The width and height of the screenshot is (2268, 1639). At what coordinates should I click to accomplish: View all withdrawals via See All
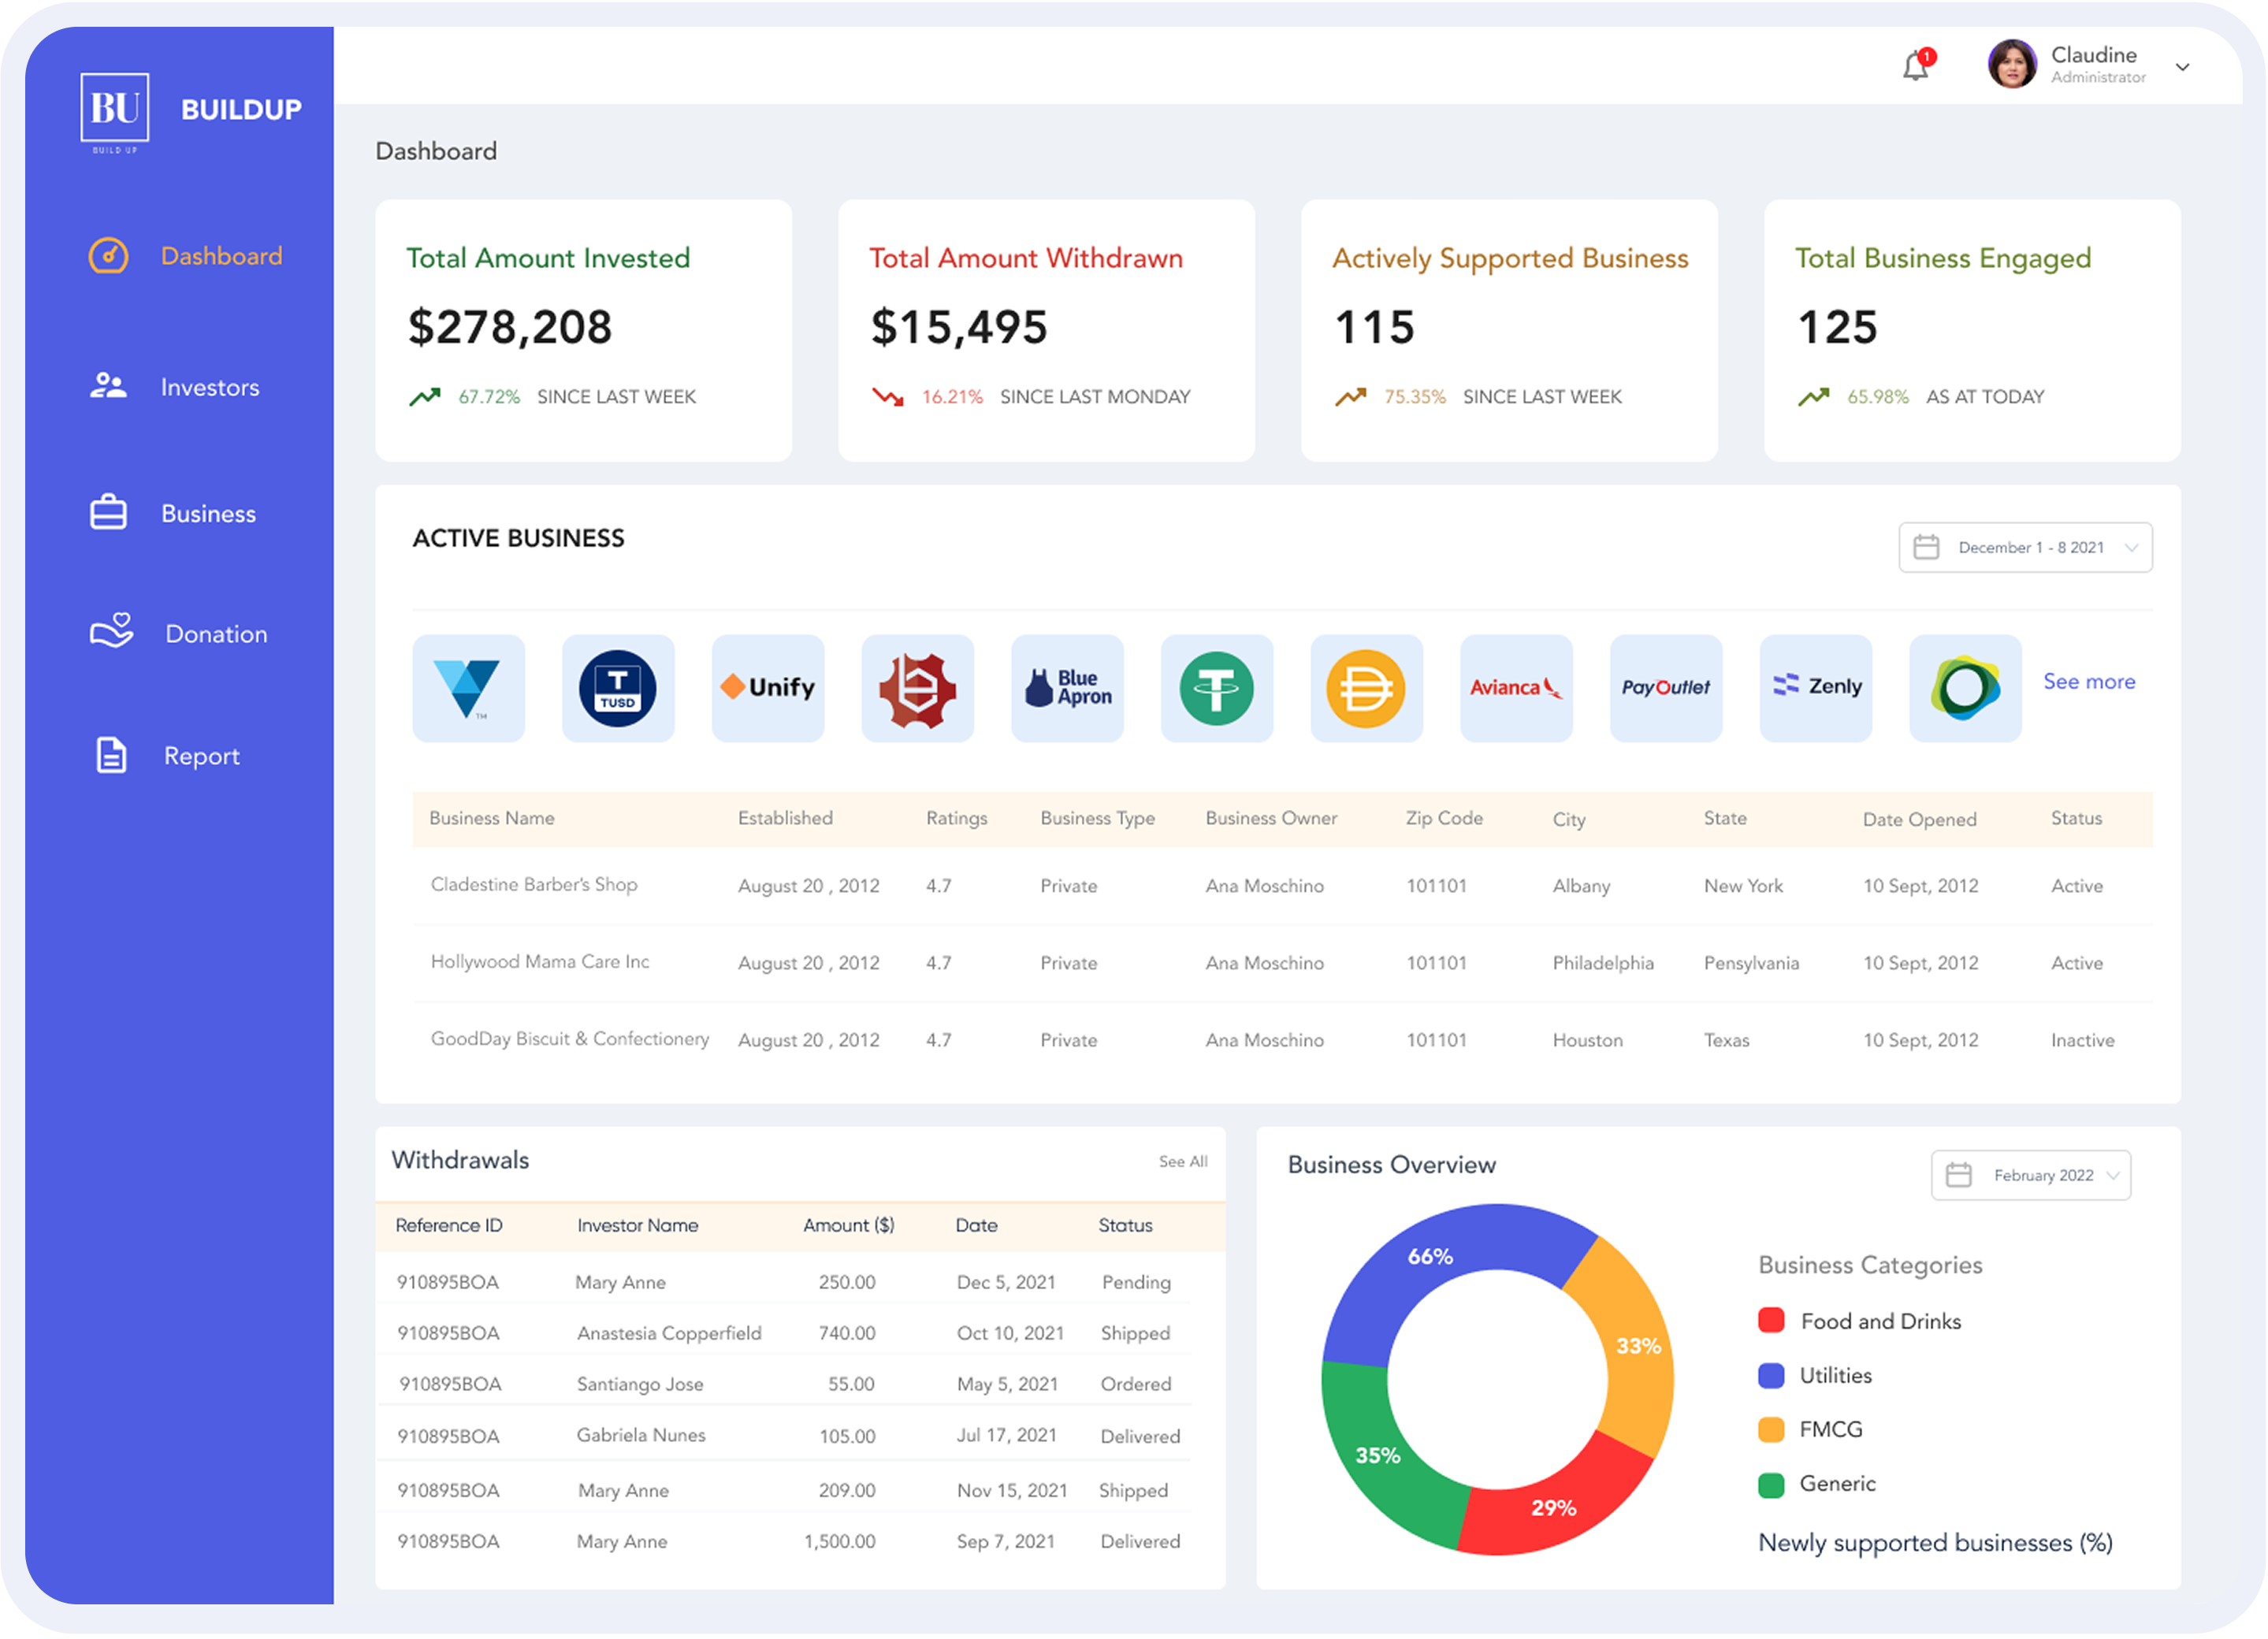tap(1183, 1161)
